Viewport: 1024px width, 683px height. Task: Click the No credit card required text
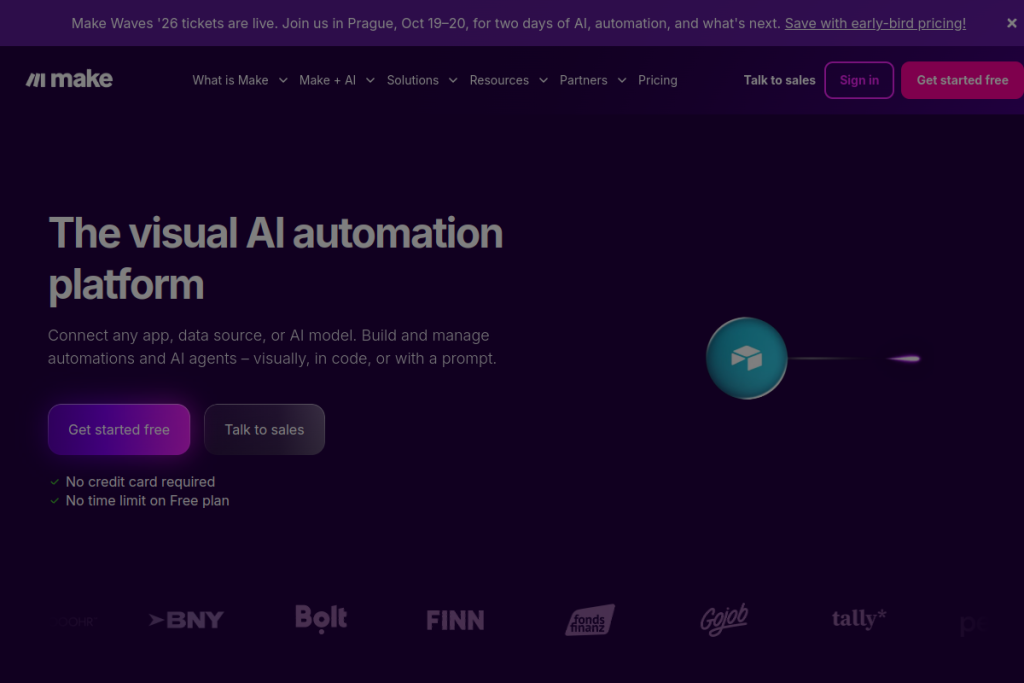140,482
